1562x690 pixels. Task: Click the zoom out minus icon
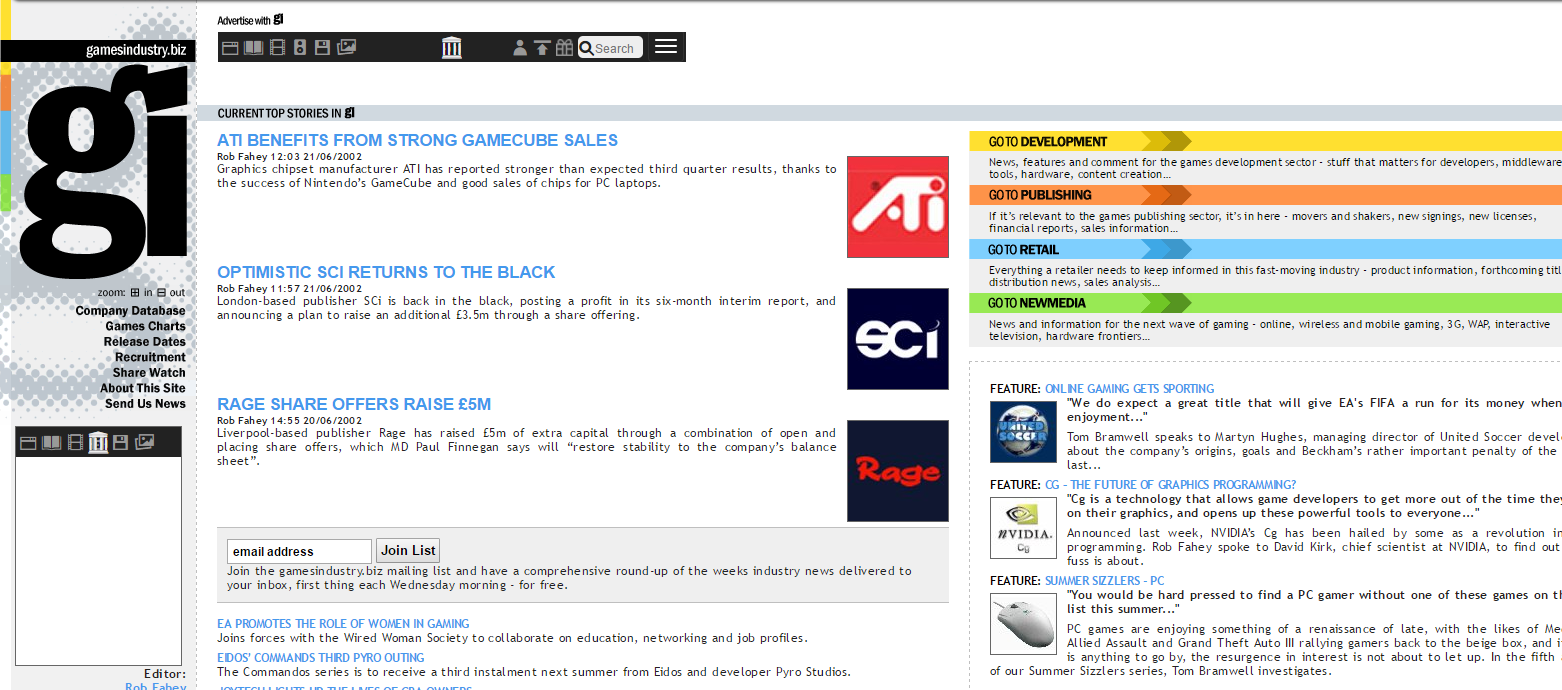coord(161,292)
